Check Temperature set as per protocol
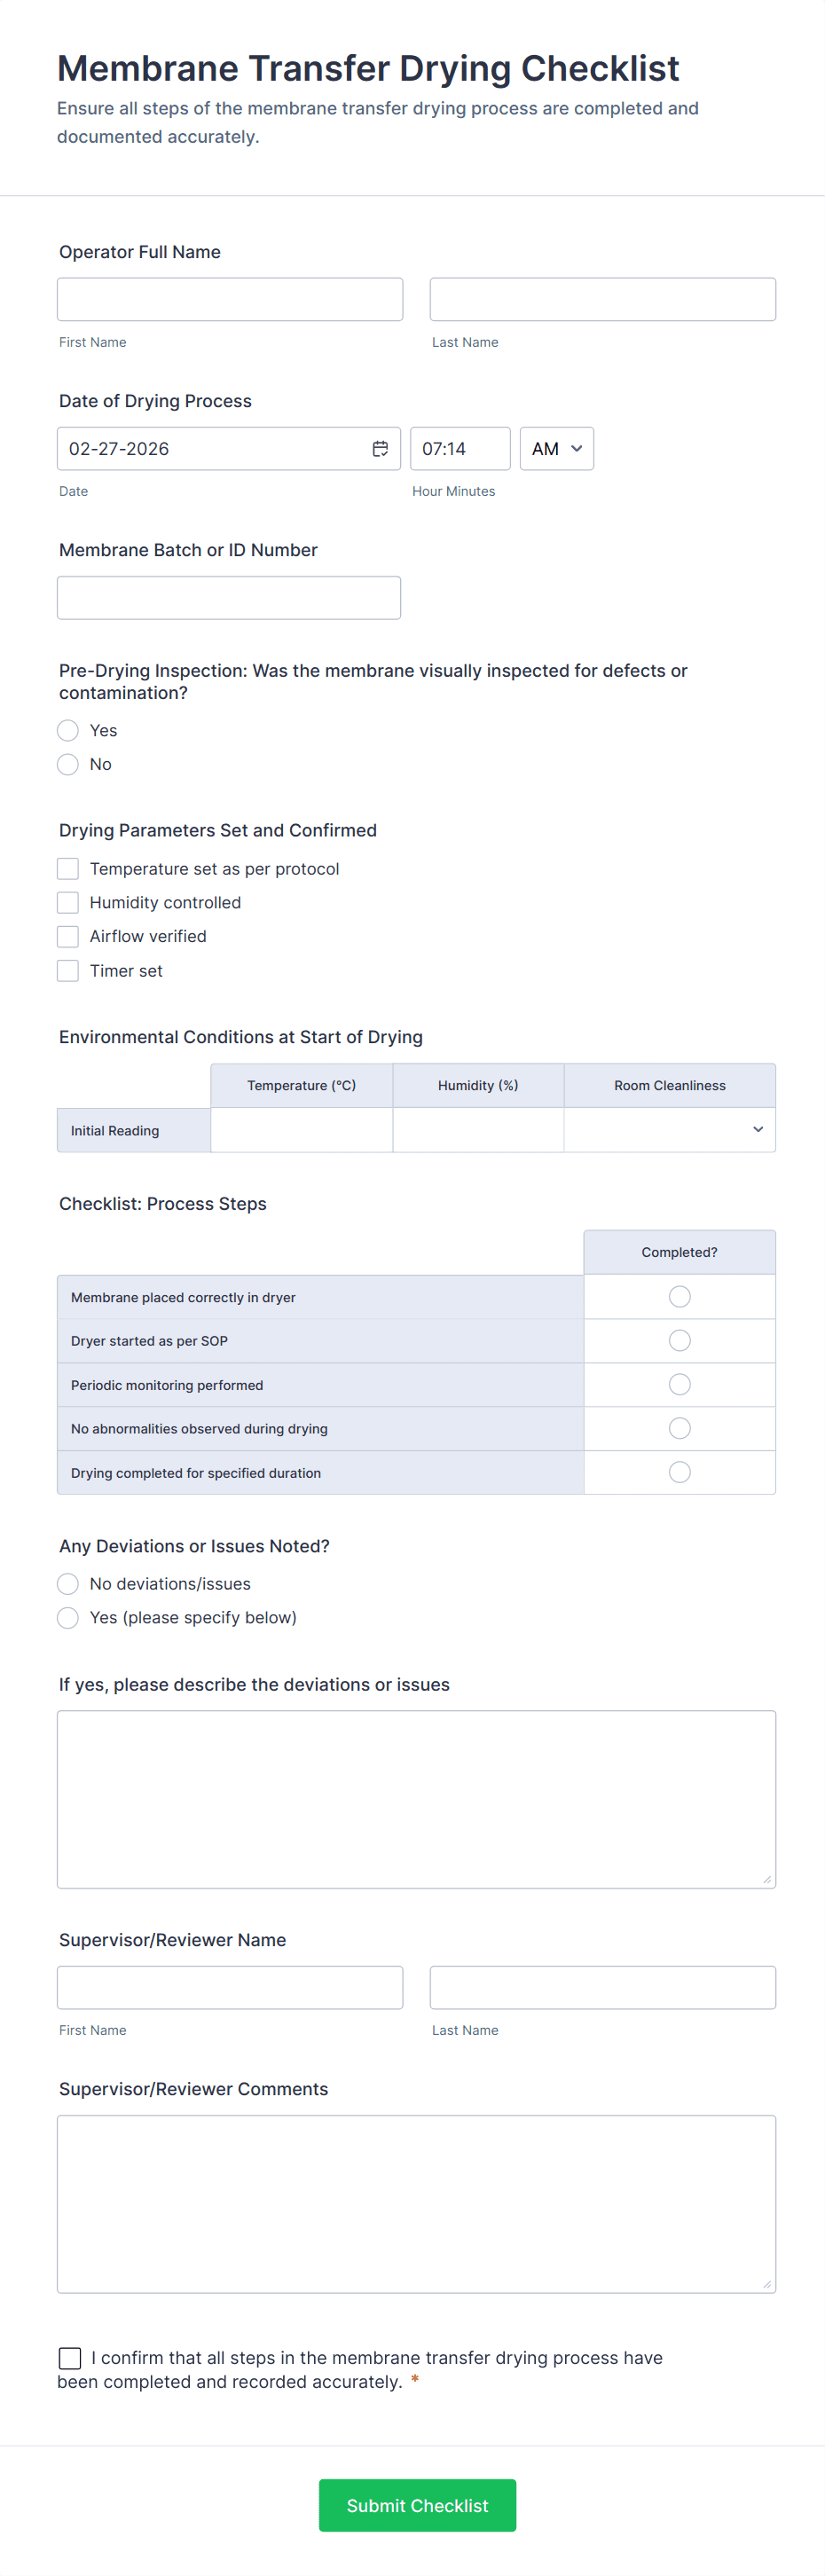 coord(68,869)
